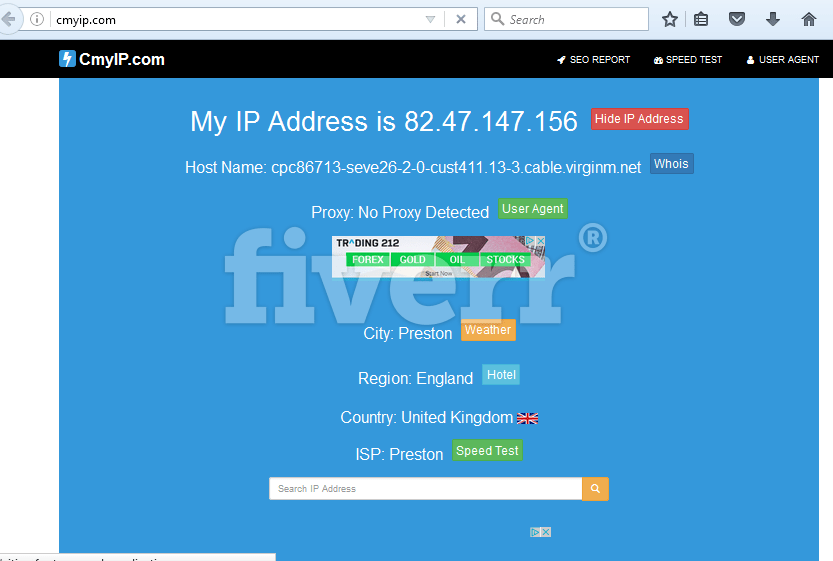Viewport: 833px width, 561px height.
Task: Click the browser back arrow button
Action: coord(9,20)
